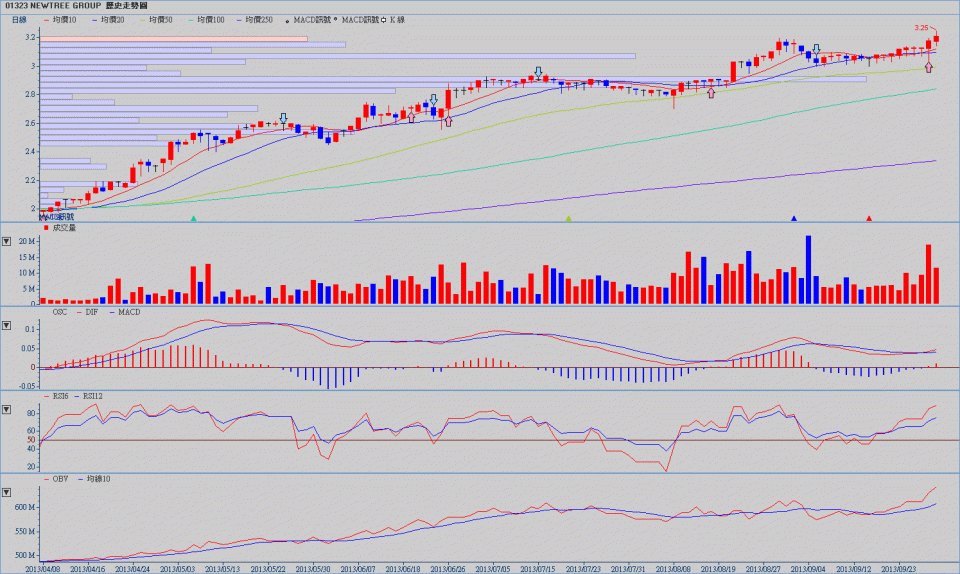Viewport: 960px width, 574px height.
Task: Click the pink up-arrow signal near 2013/08/19
Action: pyautogui.click(x=711, y=92)
